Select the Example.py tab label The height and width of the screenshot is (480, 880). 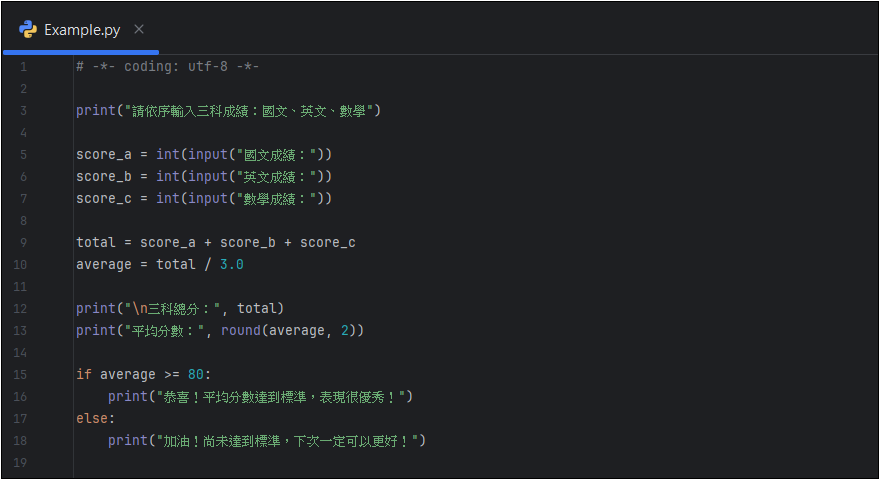click(x=82, y=30)
